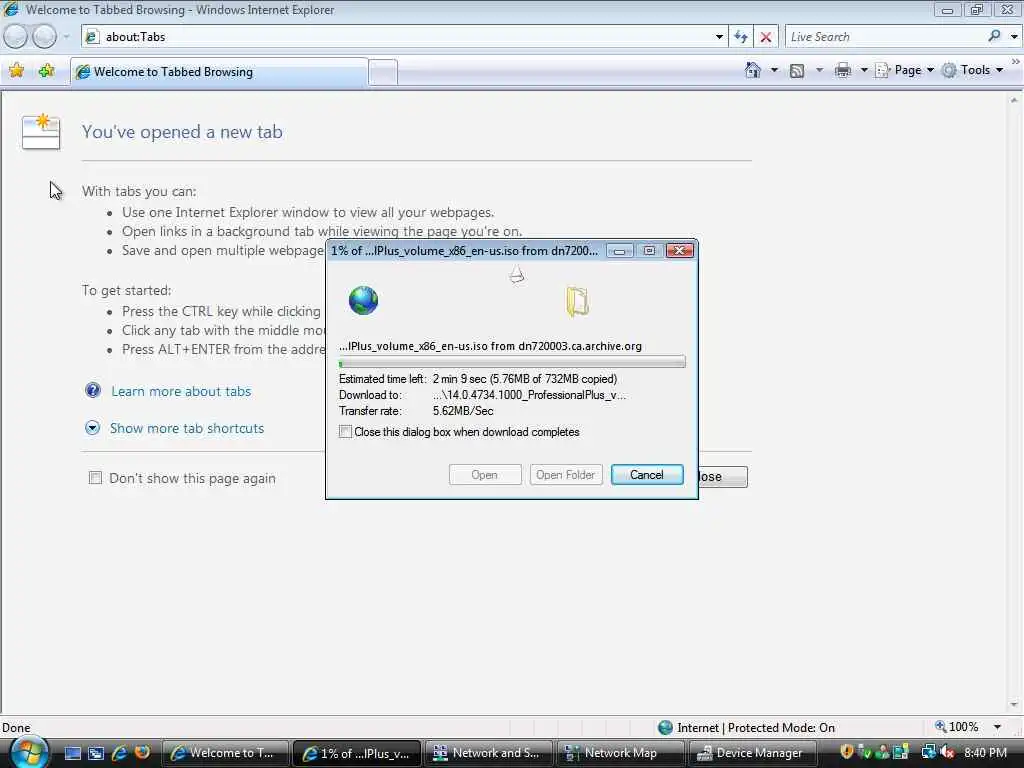Click the 5.62MB/Sec transfer rate value
The image size is (1024, 768).
click(463, 411)
